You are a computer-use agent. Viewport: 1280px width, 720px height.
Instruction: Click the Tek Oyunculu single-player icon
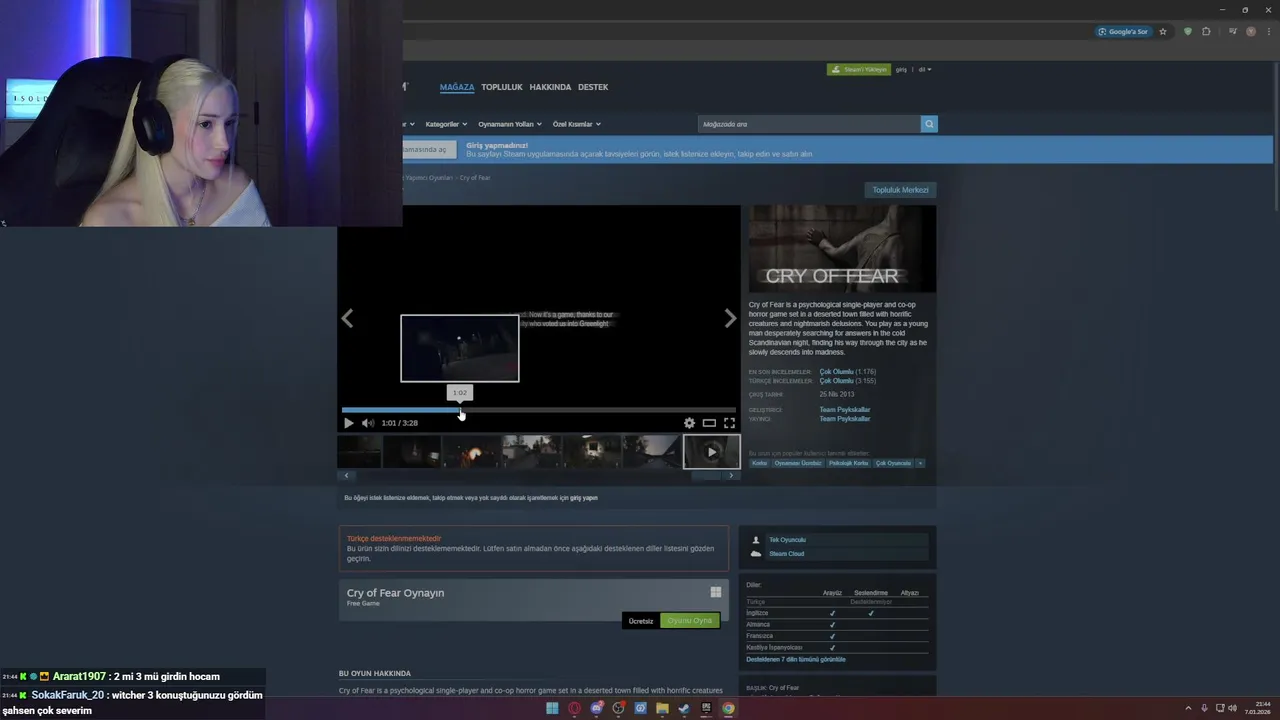coord(756,540)
